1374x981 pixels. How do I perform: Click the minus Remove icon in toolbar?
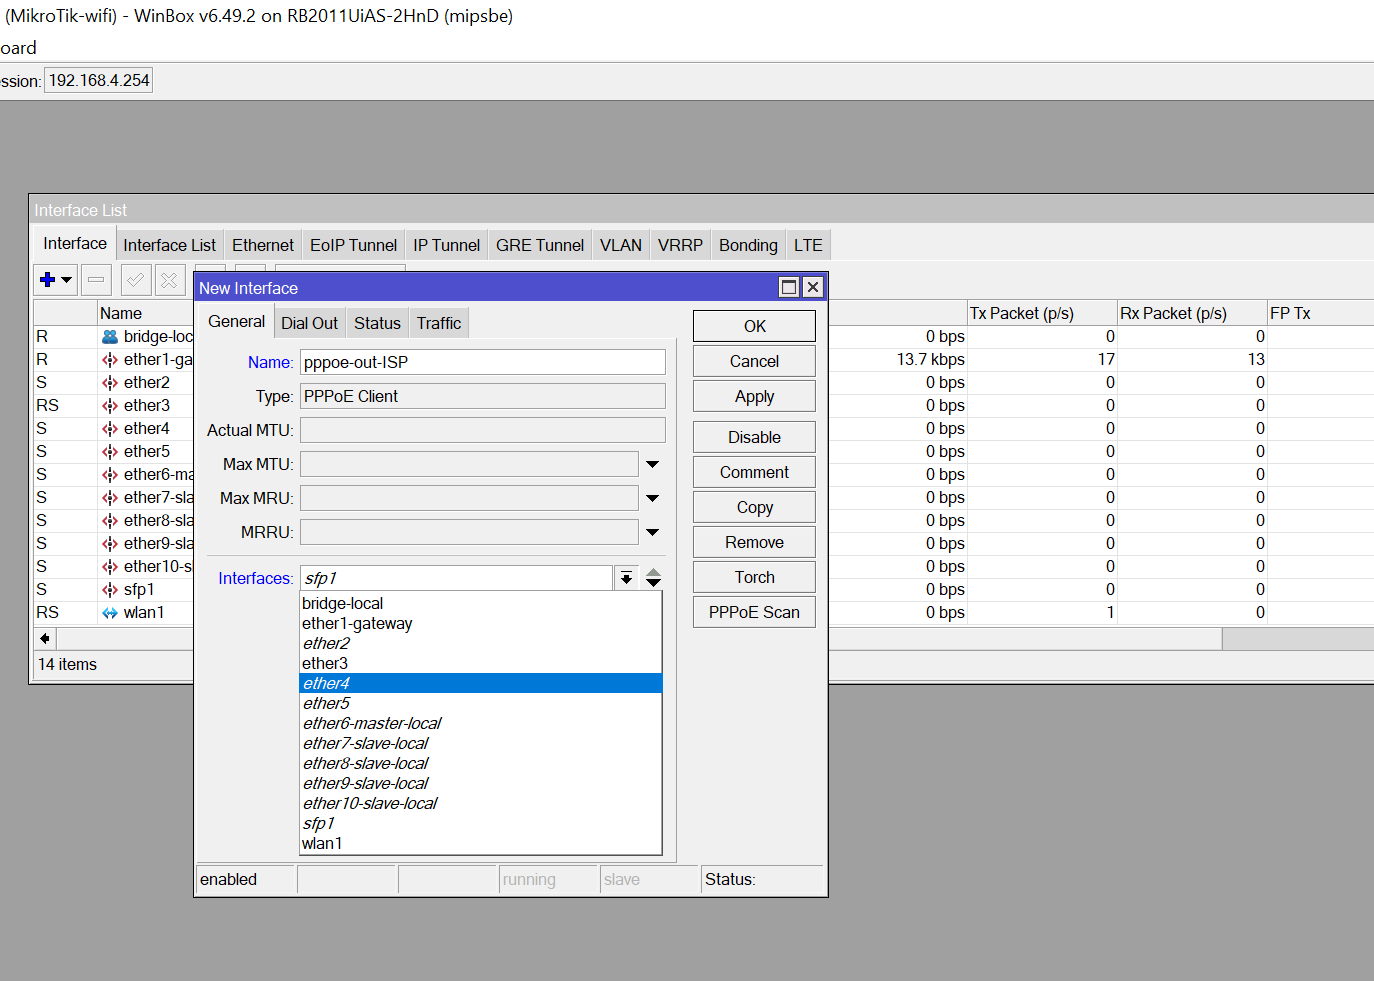pyautogui.click(x=96, y=280)
